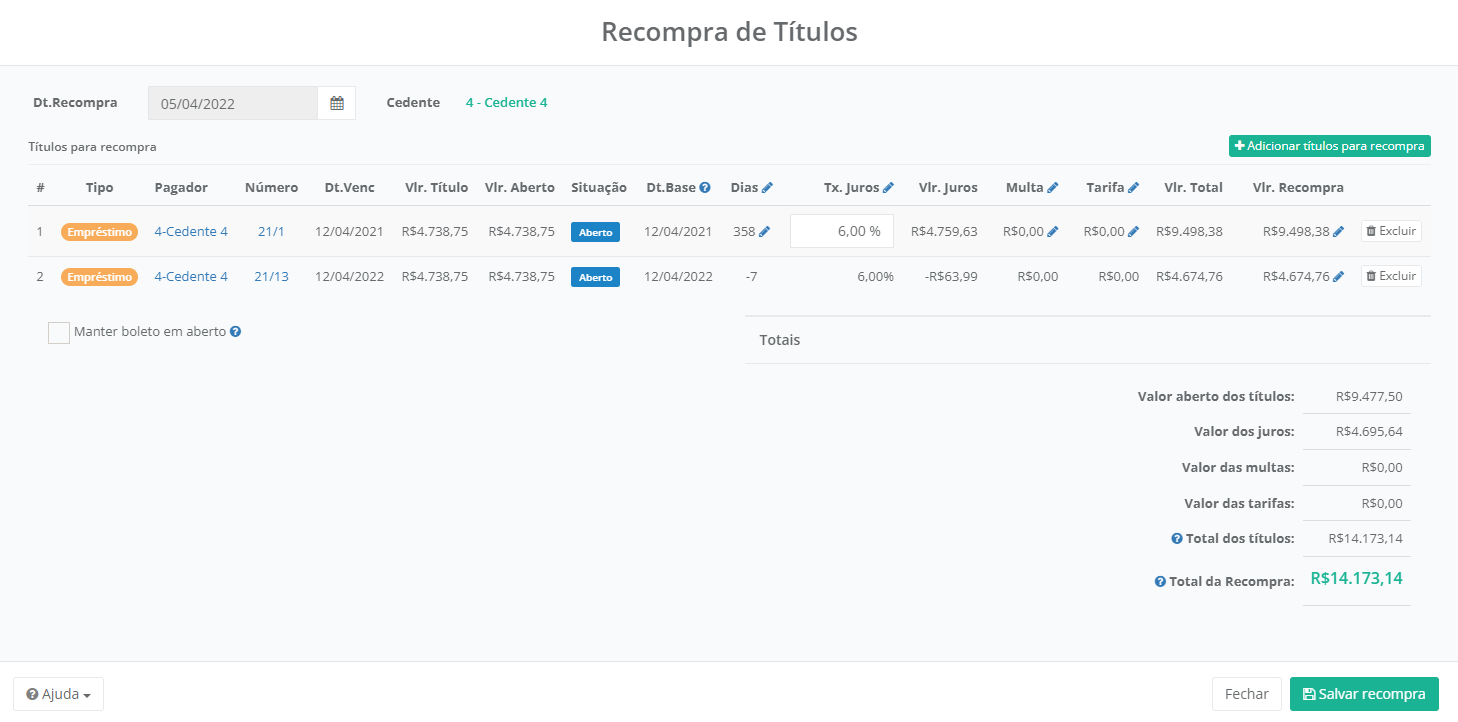This screenshot has width=1458, height=722.
Task: Open título number 21/13 link
Action: (x=271, y=277)
